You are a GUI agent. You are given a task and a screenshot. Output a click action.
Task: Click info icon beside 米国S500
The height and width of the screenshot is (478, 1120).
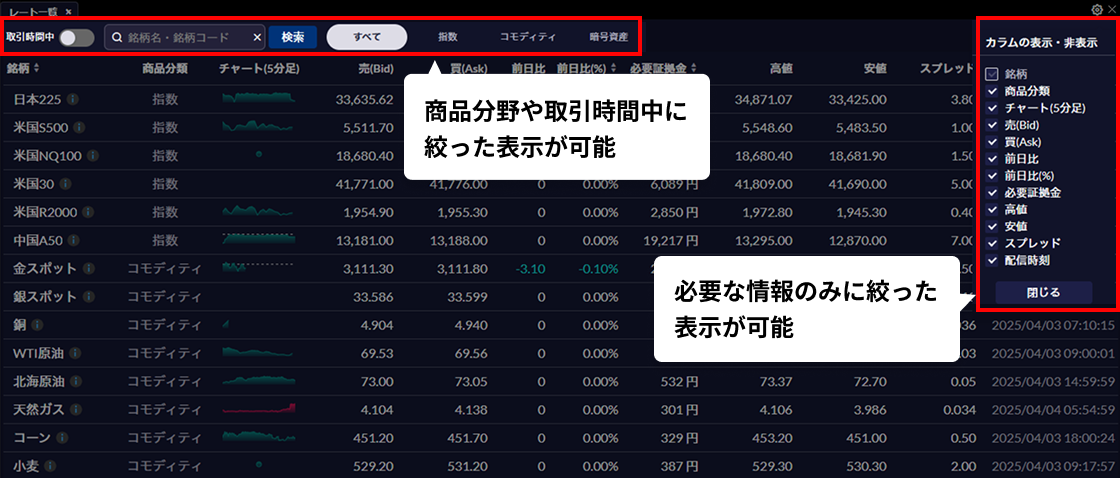pos(79,128)
